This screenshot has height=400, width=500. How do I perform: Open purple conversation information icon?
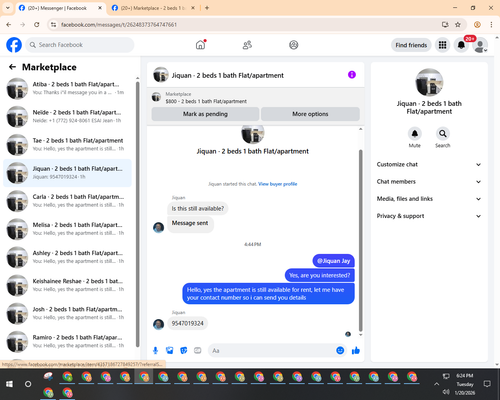352,75
